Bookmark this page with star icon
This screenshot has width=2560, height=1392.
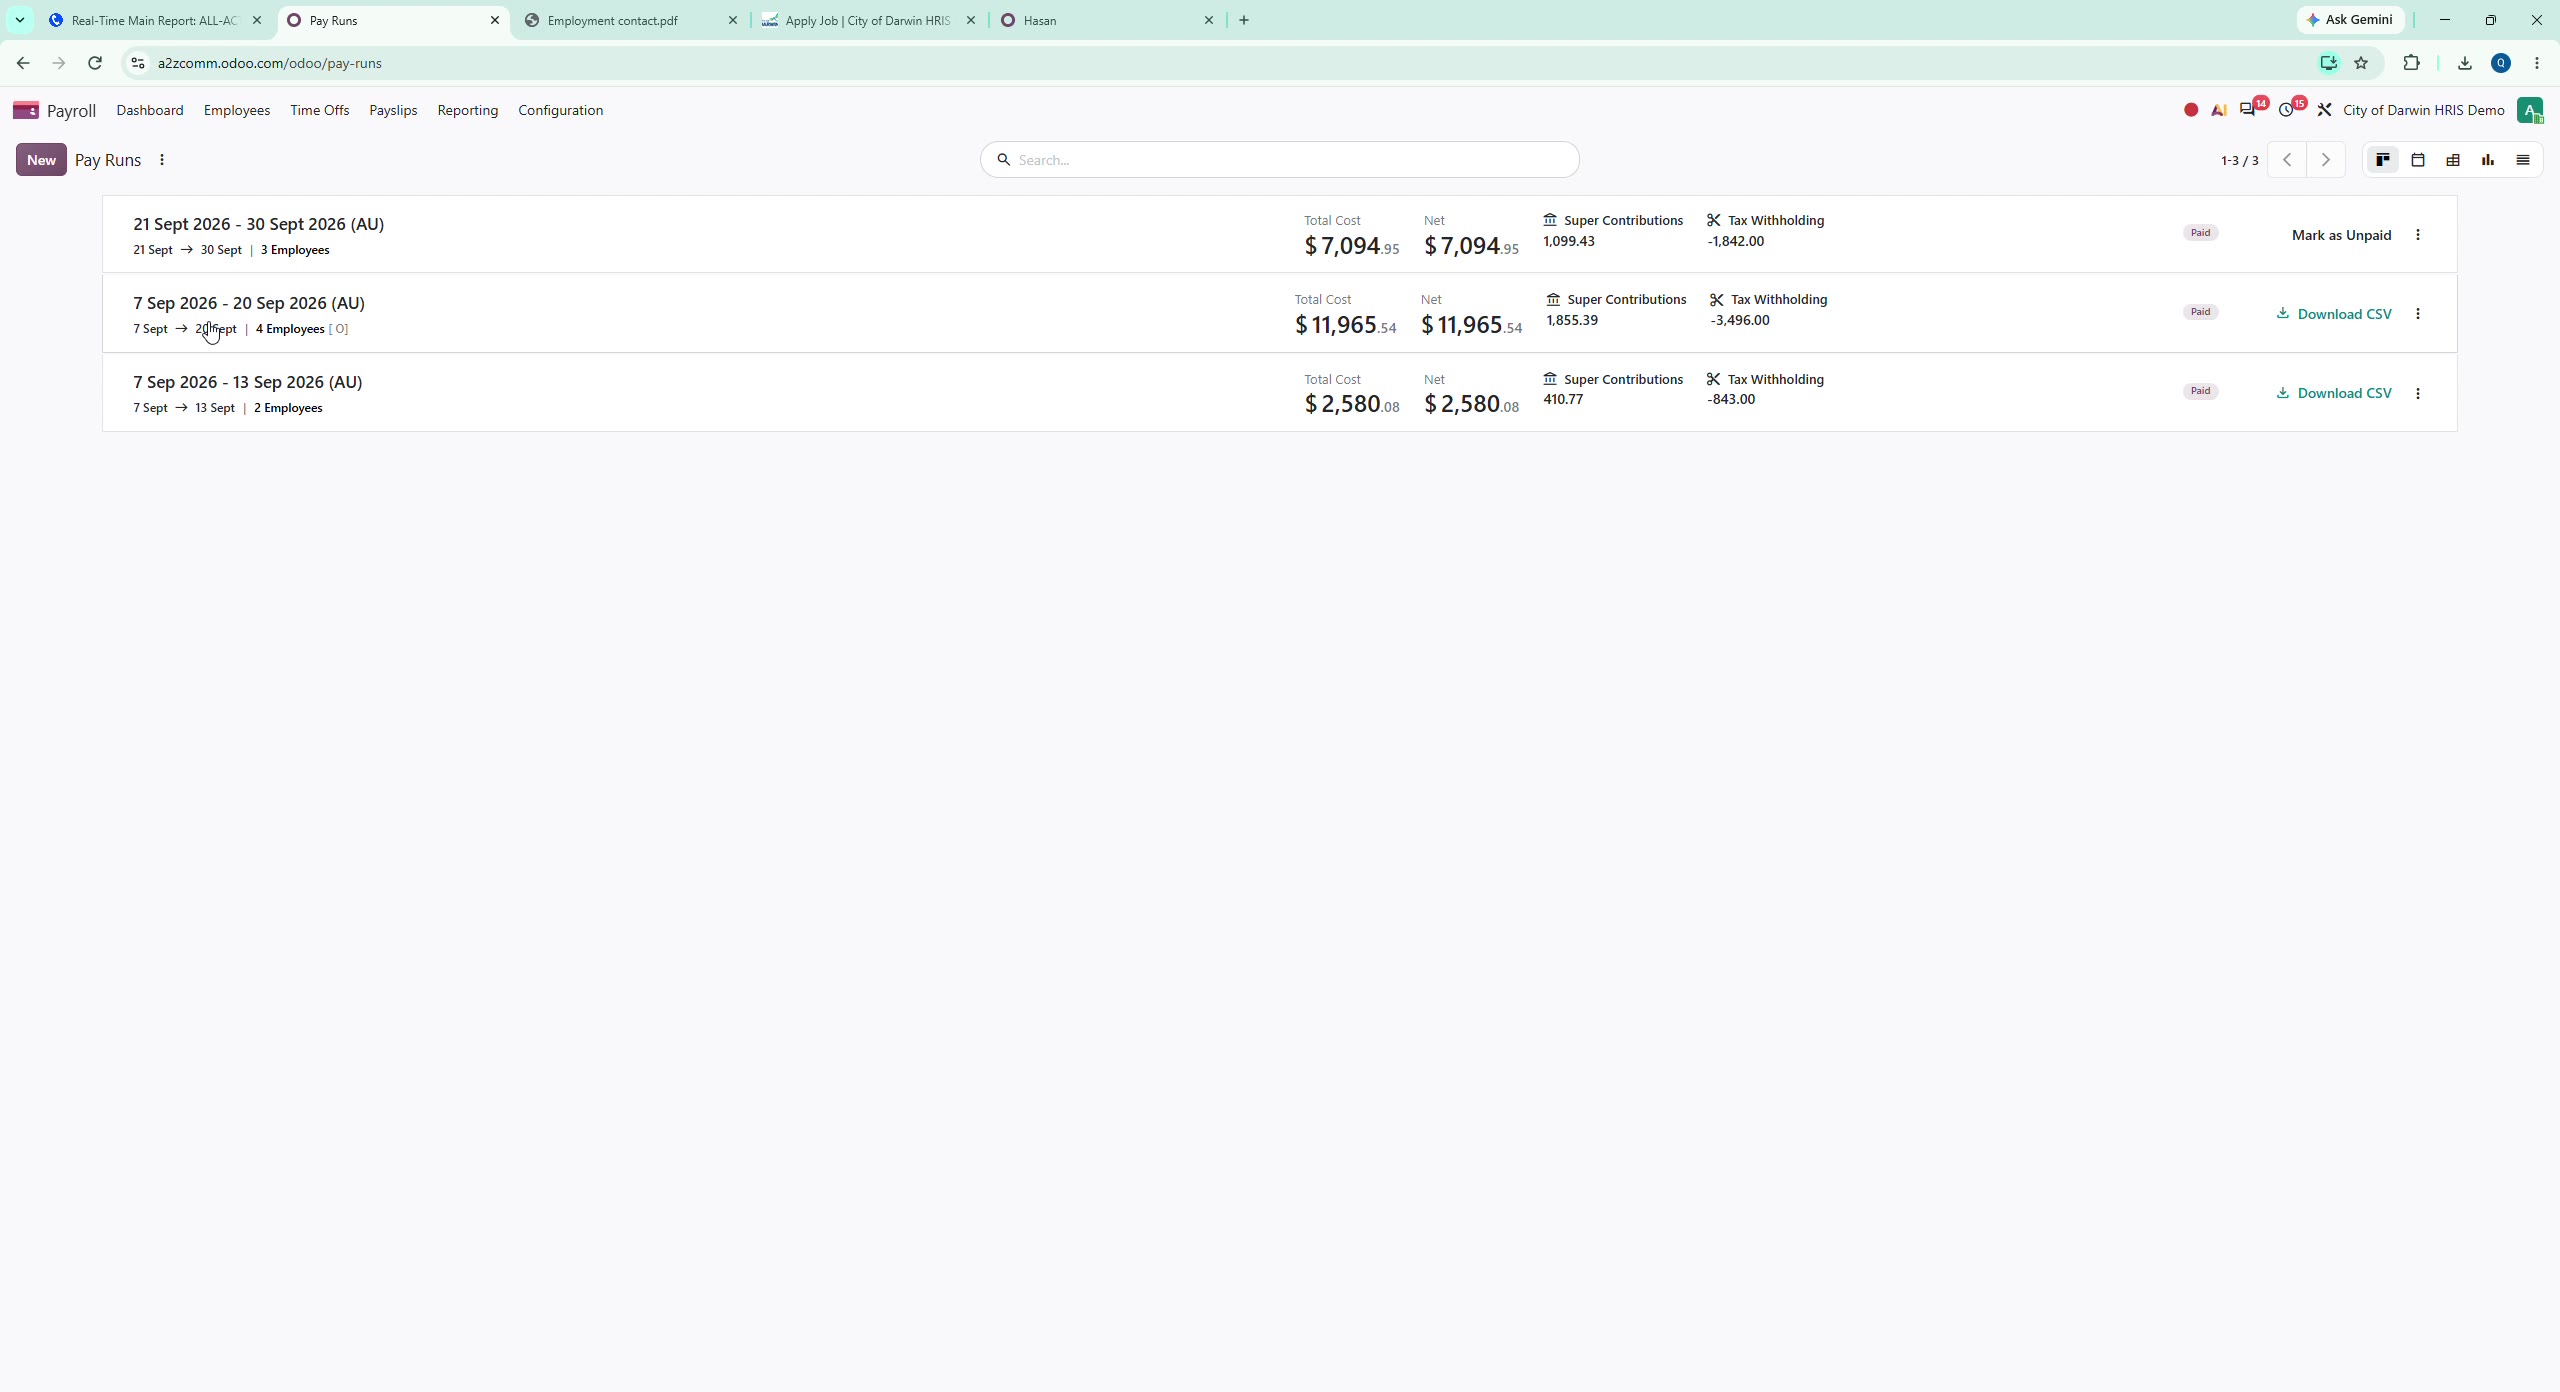[x=2361, y=63]
